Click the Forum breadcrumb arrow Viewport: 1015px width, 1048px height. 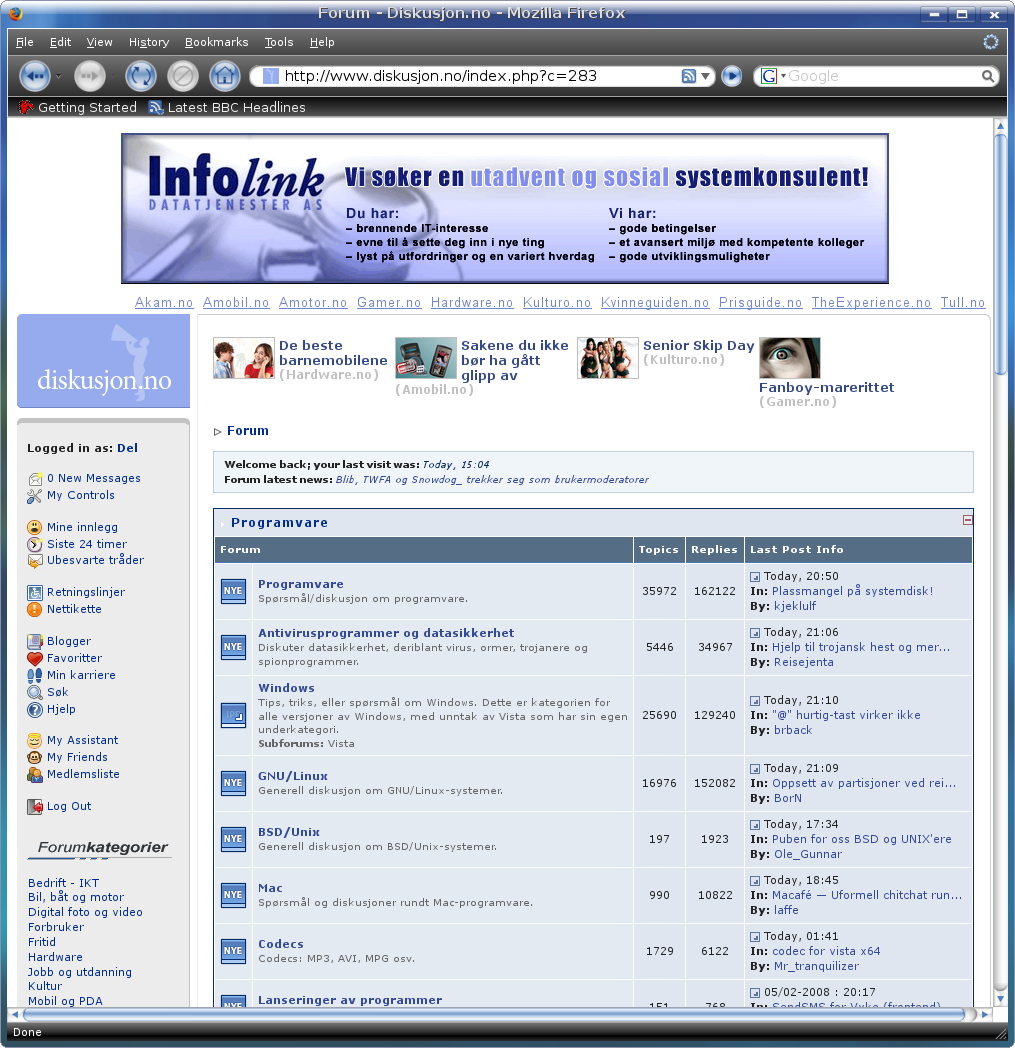pos(217,432)
